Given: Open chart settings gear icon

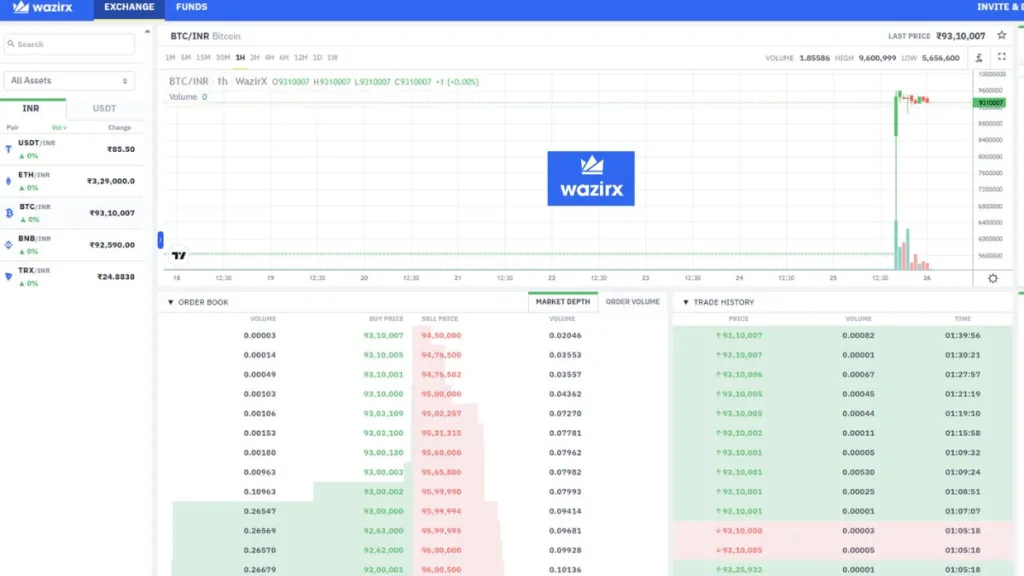Looking at the screenshot, I should coord(992,278).
